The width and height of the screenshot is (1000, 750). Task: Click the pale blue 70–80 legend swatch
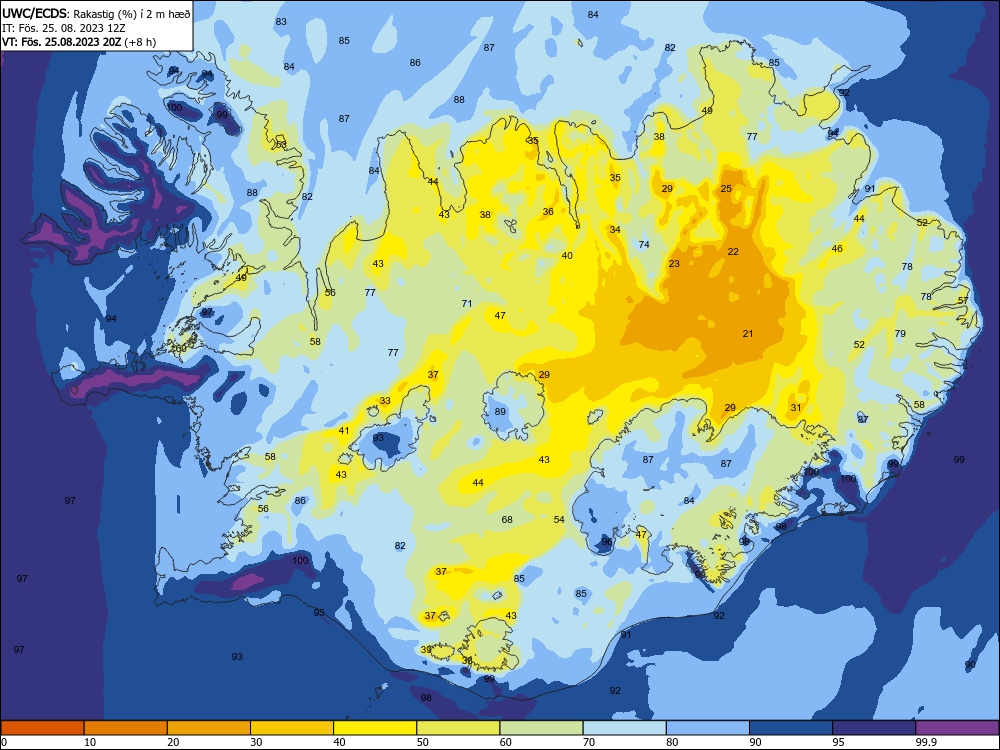[x=624, y=728]
